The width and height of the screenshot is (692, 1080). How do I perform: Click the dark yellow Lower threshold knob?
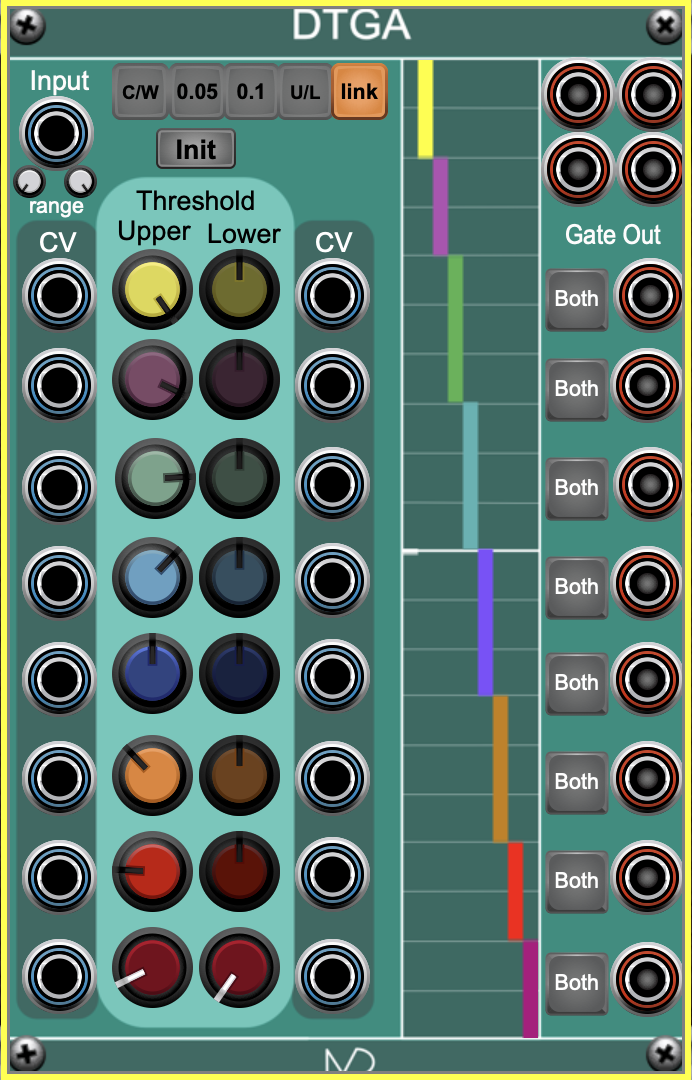(x=239, y=290)
